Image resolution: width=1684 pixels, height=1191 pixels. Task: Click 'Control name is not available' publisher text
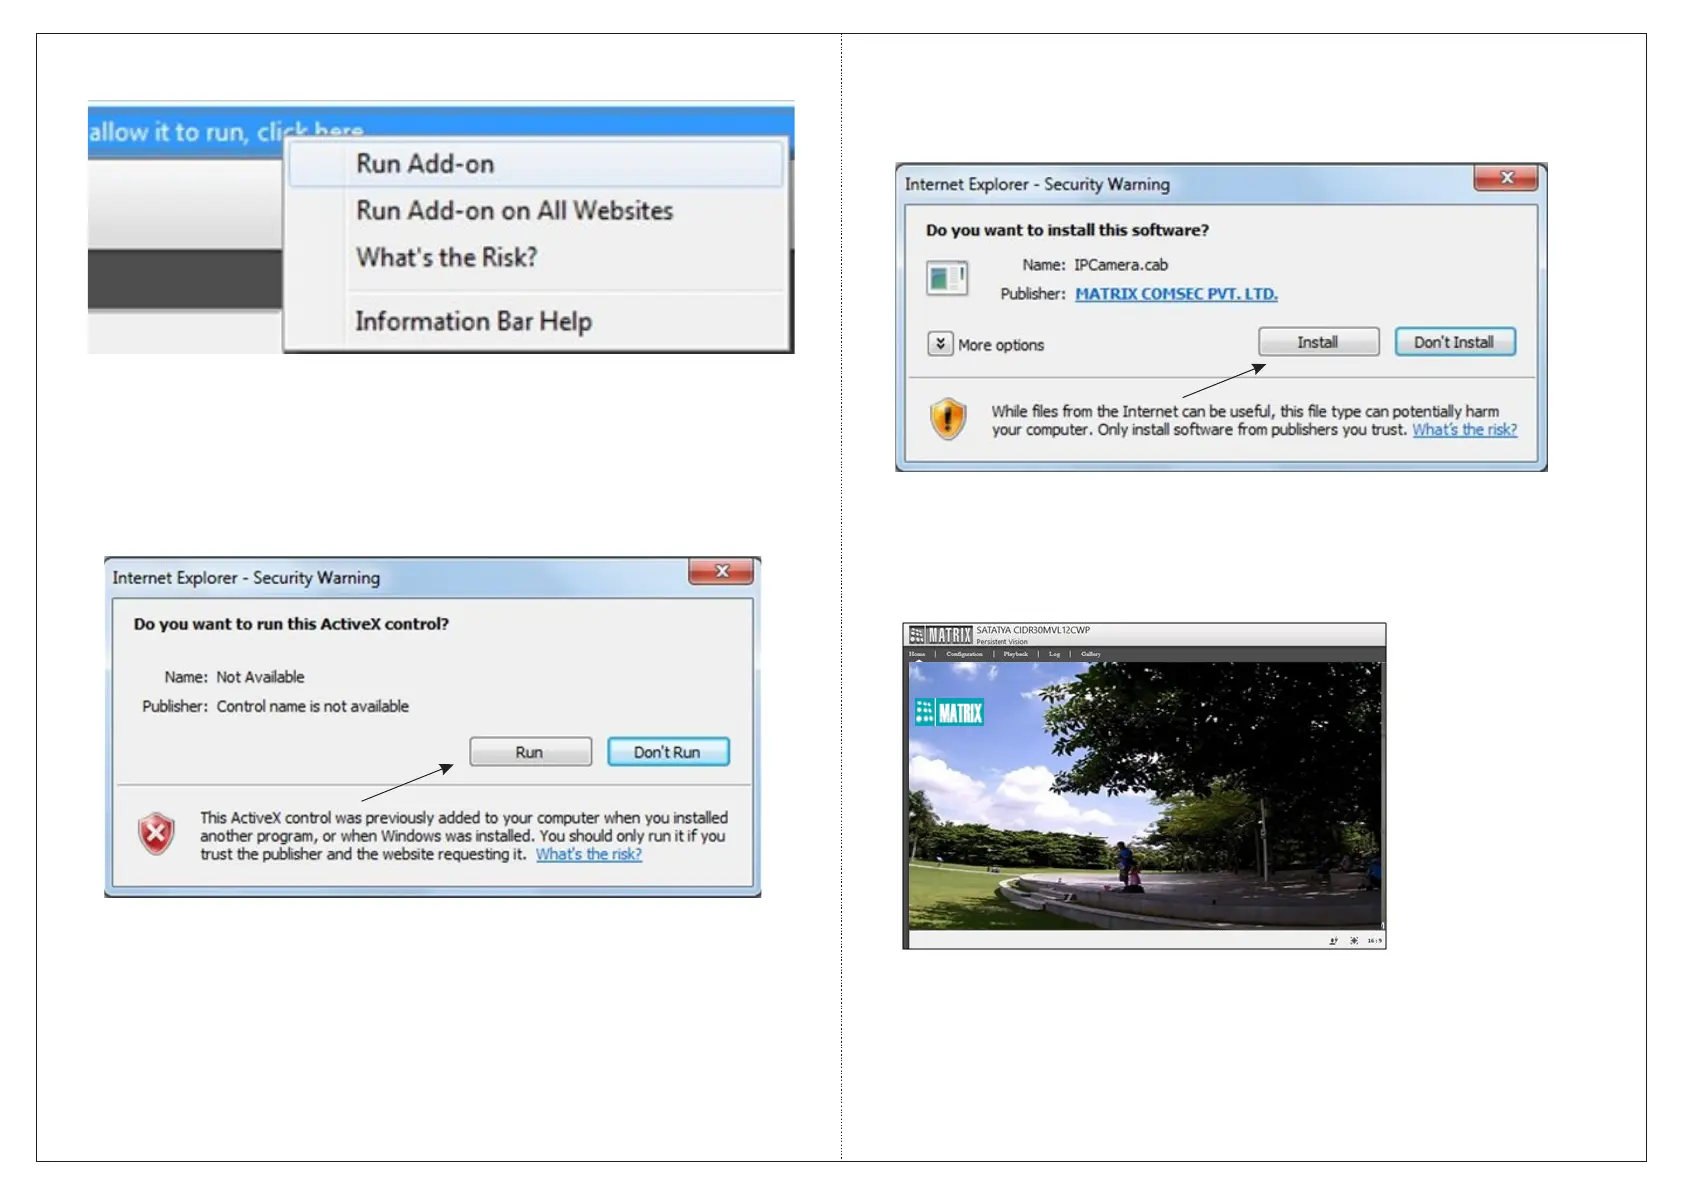(x=313, y=706)
